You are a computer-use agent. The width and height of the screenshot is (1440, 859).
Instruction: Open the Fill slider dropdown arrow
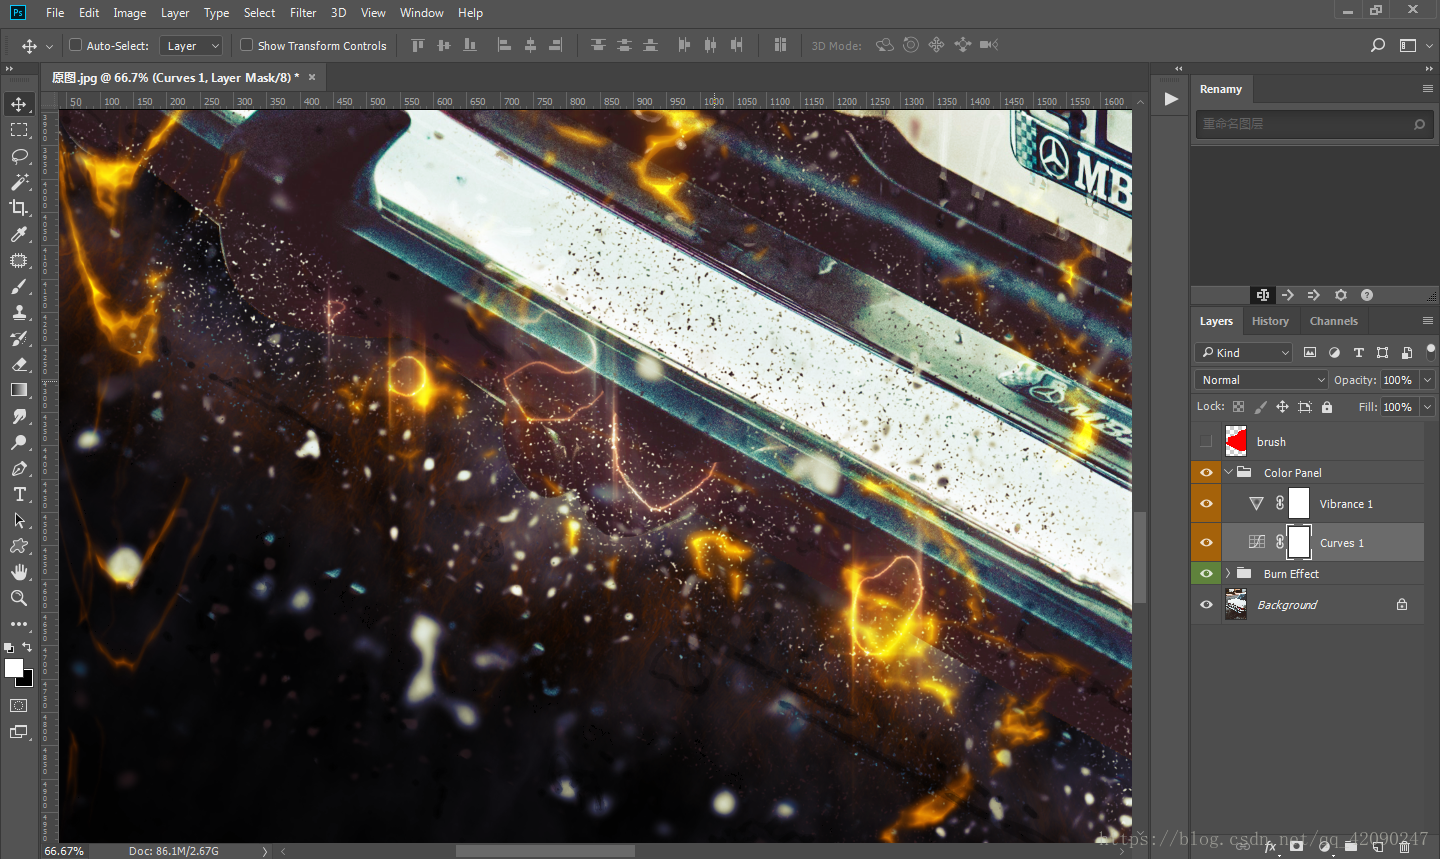[x=1427, y=407]
